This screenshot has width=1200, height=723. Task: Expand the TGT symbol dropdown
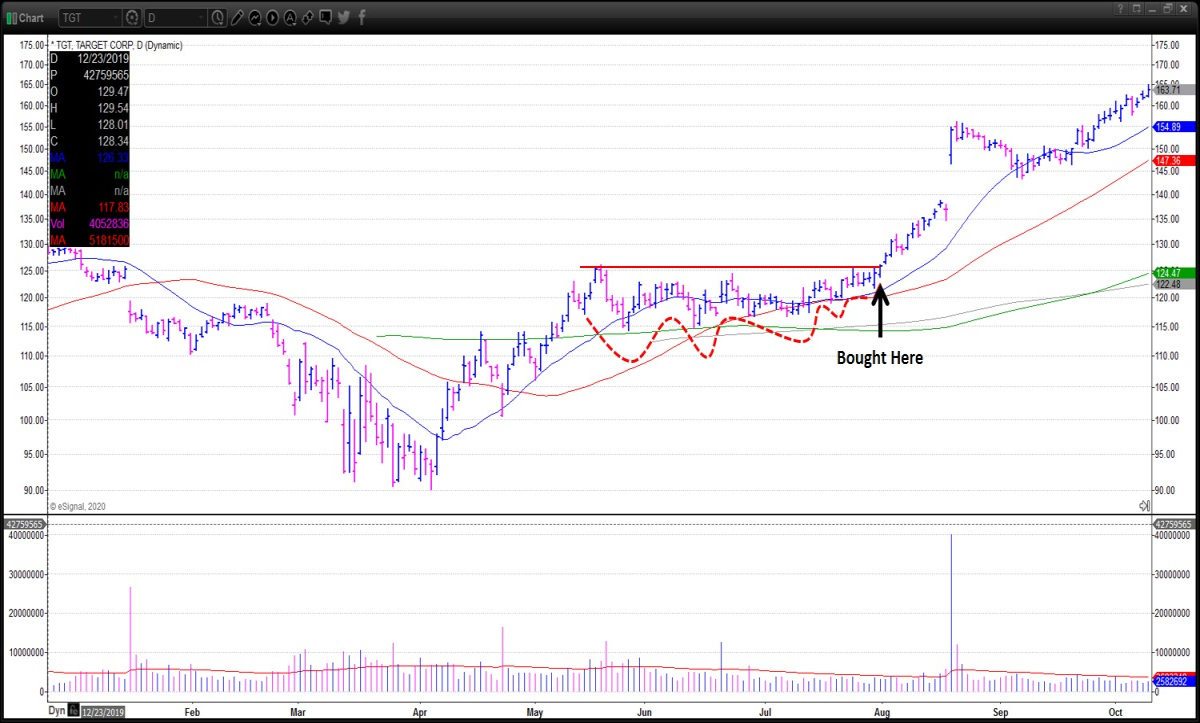click(x=116, y=18)
